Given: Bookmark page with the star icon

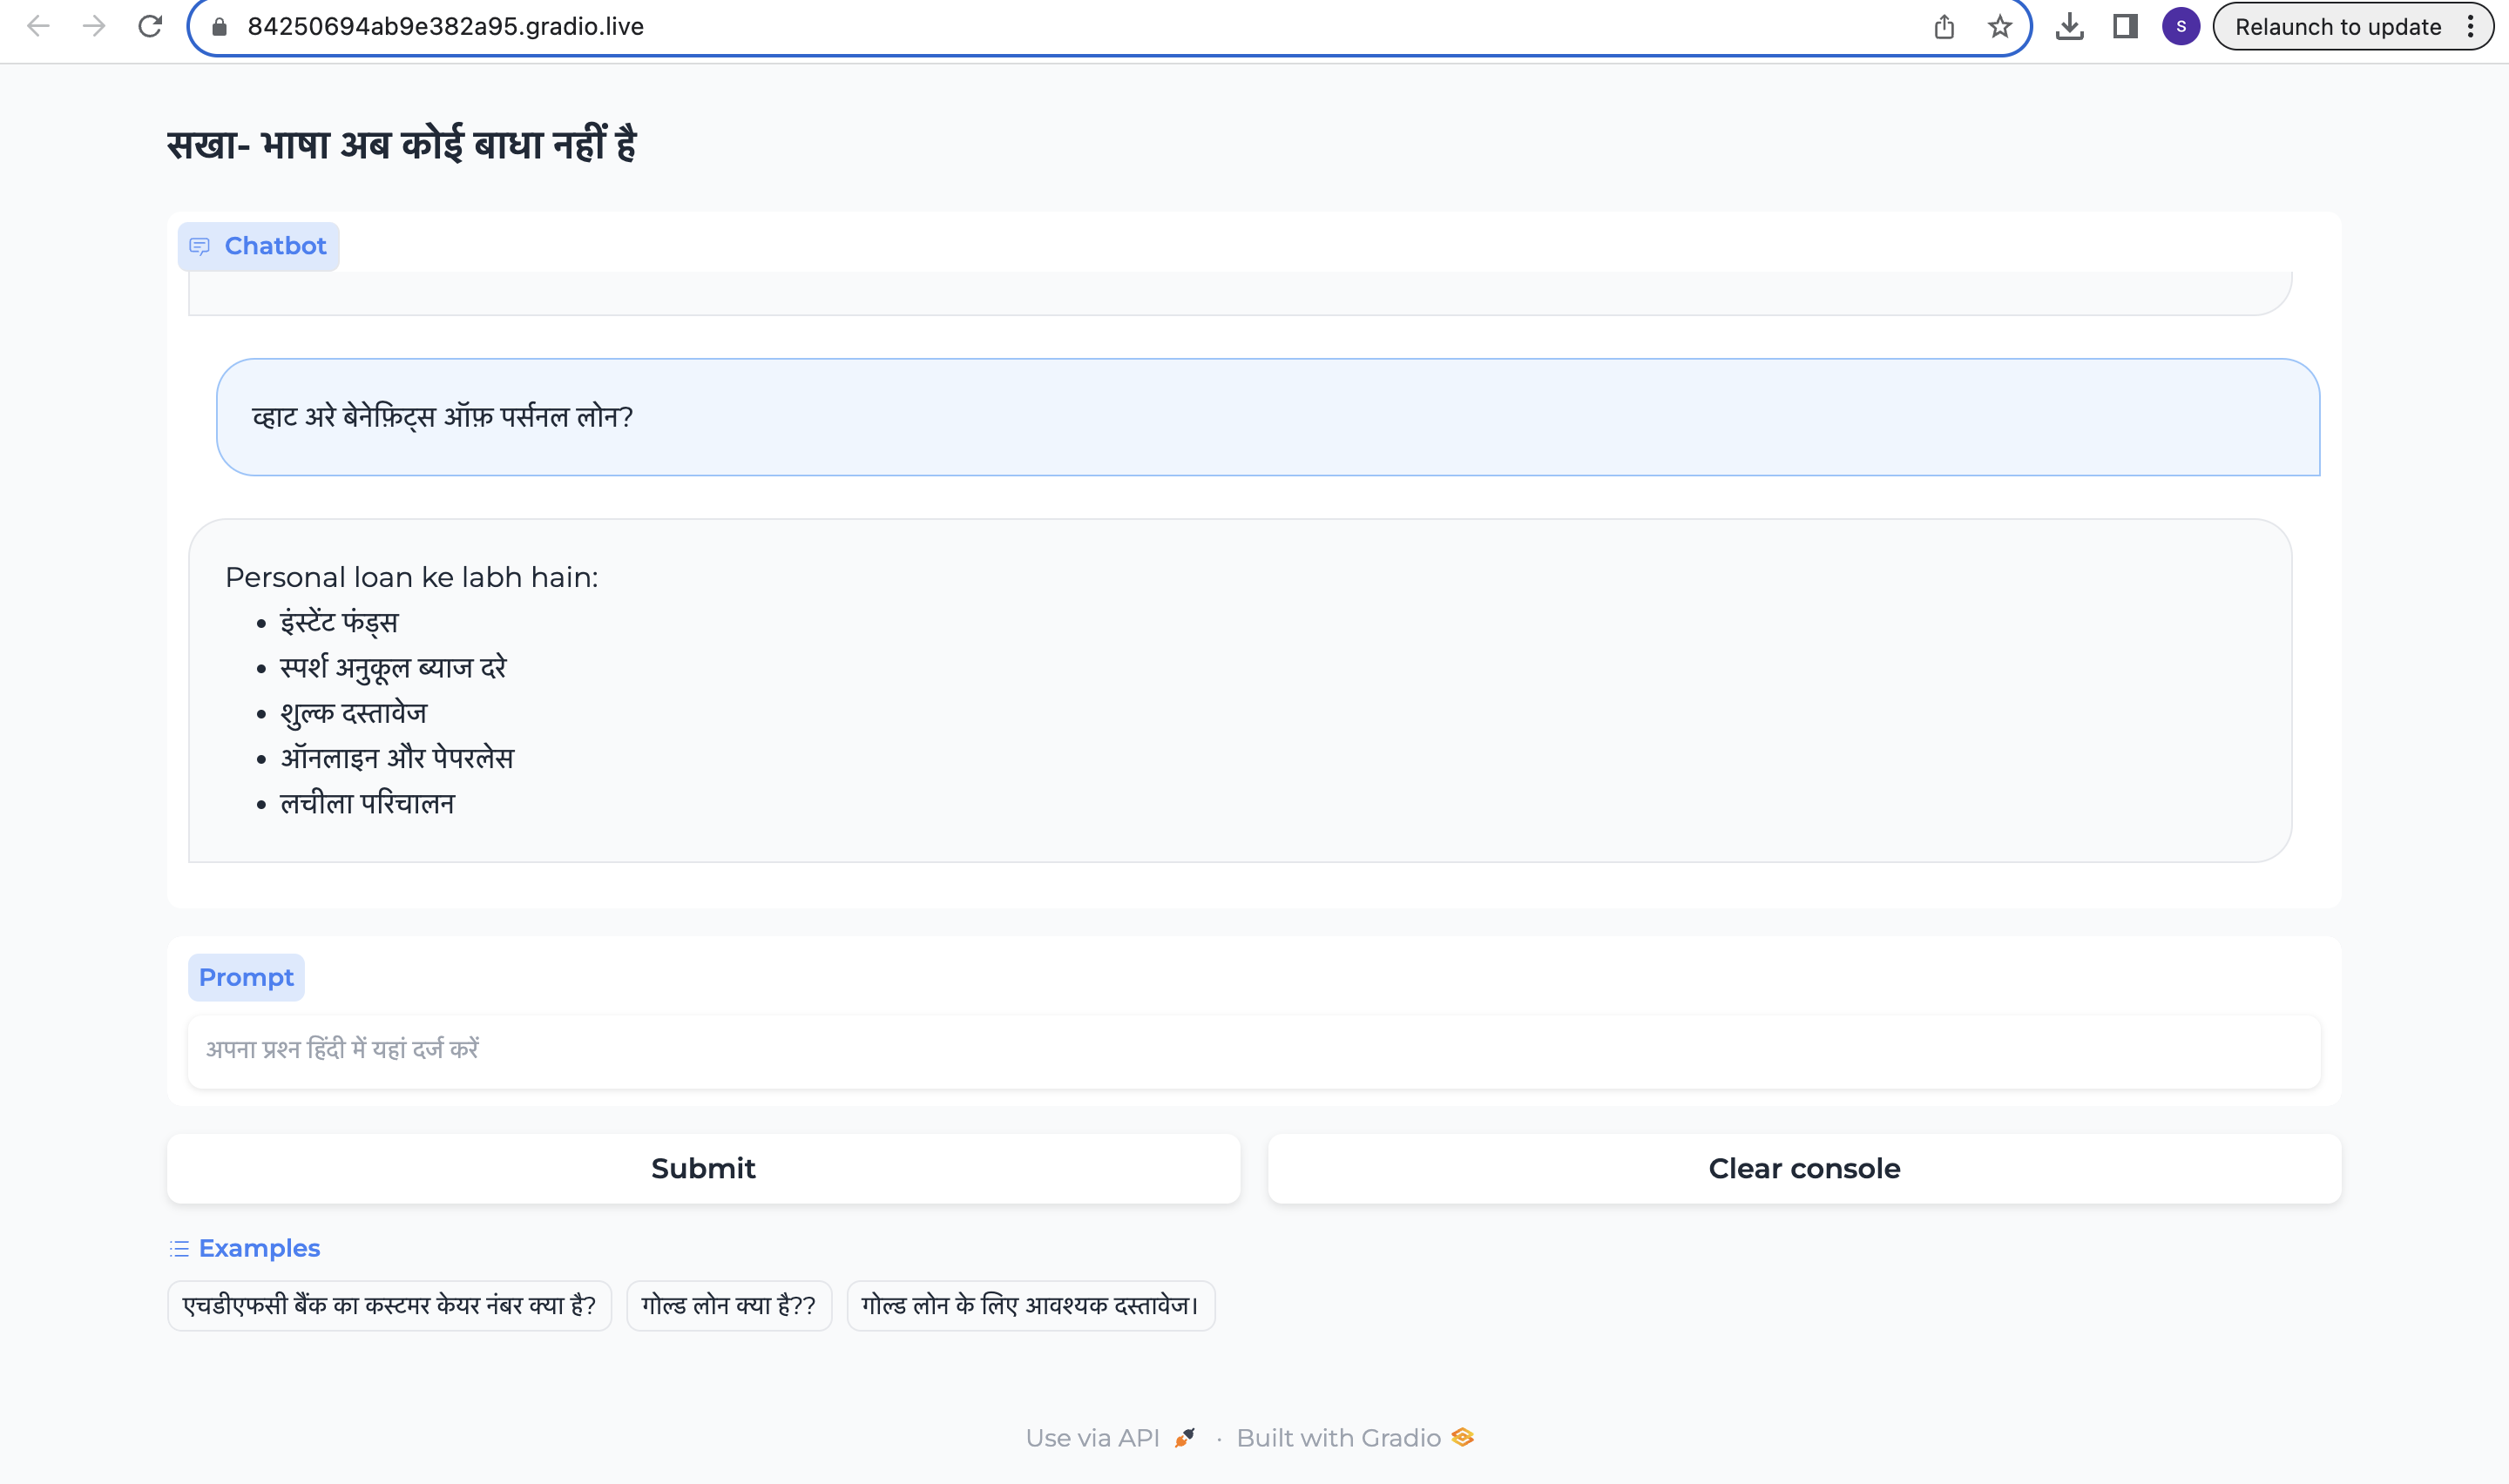Looking at the screenshot, I should [1999, 27].
